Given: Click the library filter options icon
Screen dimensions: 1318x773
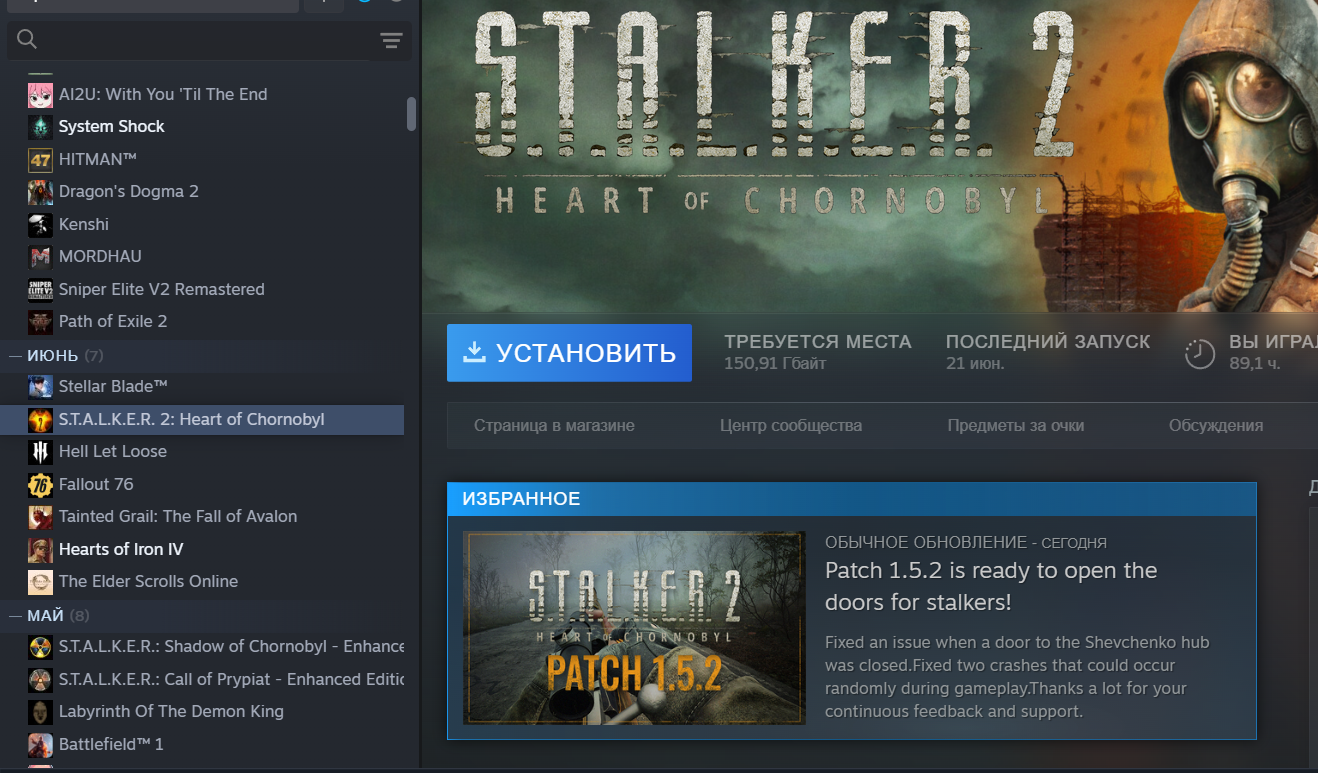Looking at the screenshot, I should coord(391,40).
